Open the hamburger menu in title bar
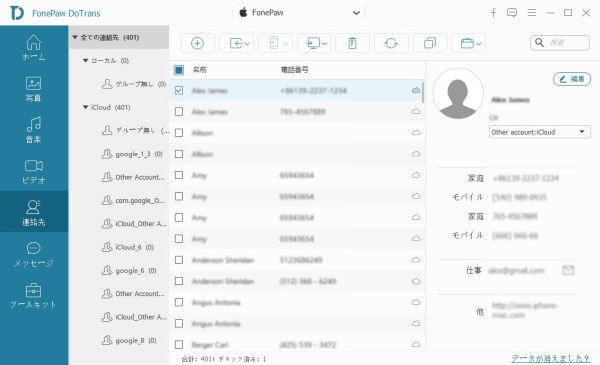The width and height of the screenshot is (600, 365). point(532,13)
